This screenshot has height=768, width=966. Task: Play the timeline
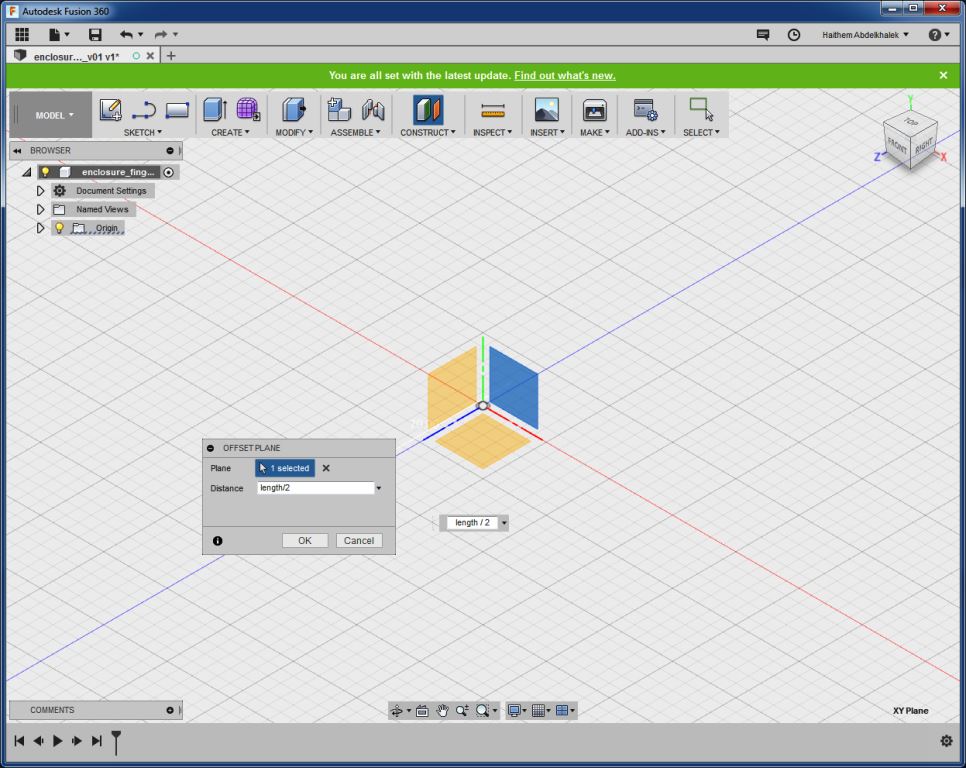click(x=57, y=741)
